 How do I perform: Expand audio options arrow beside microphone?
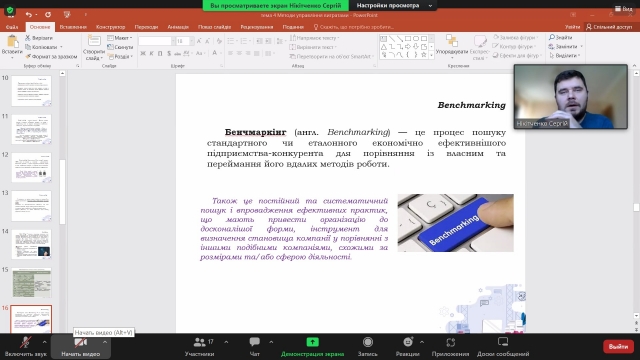[44, 342]
